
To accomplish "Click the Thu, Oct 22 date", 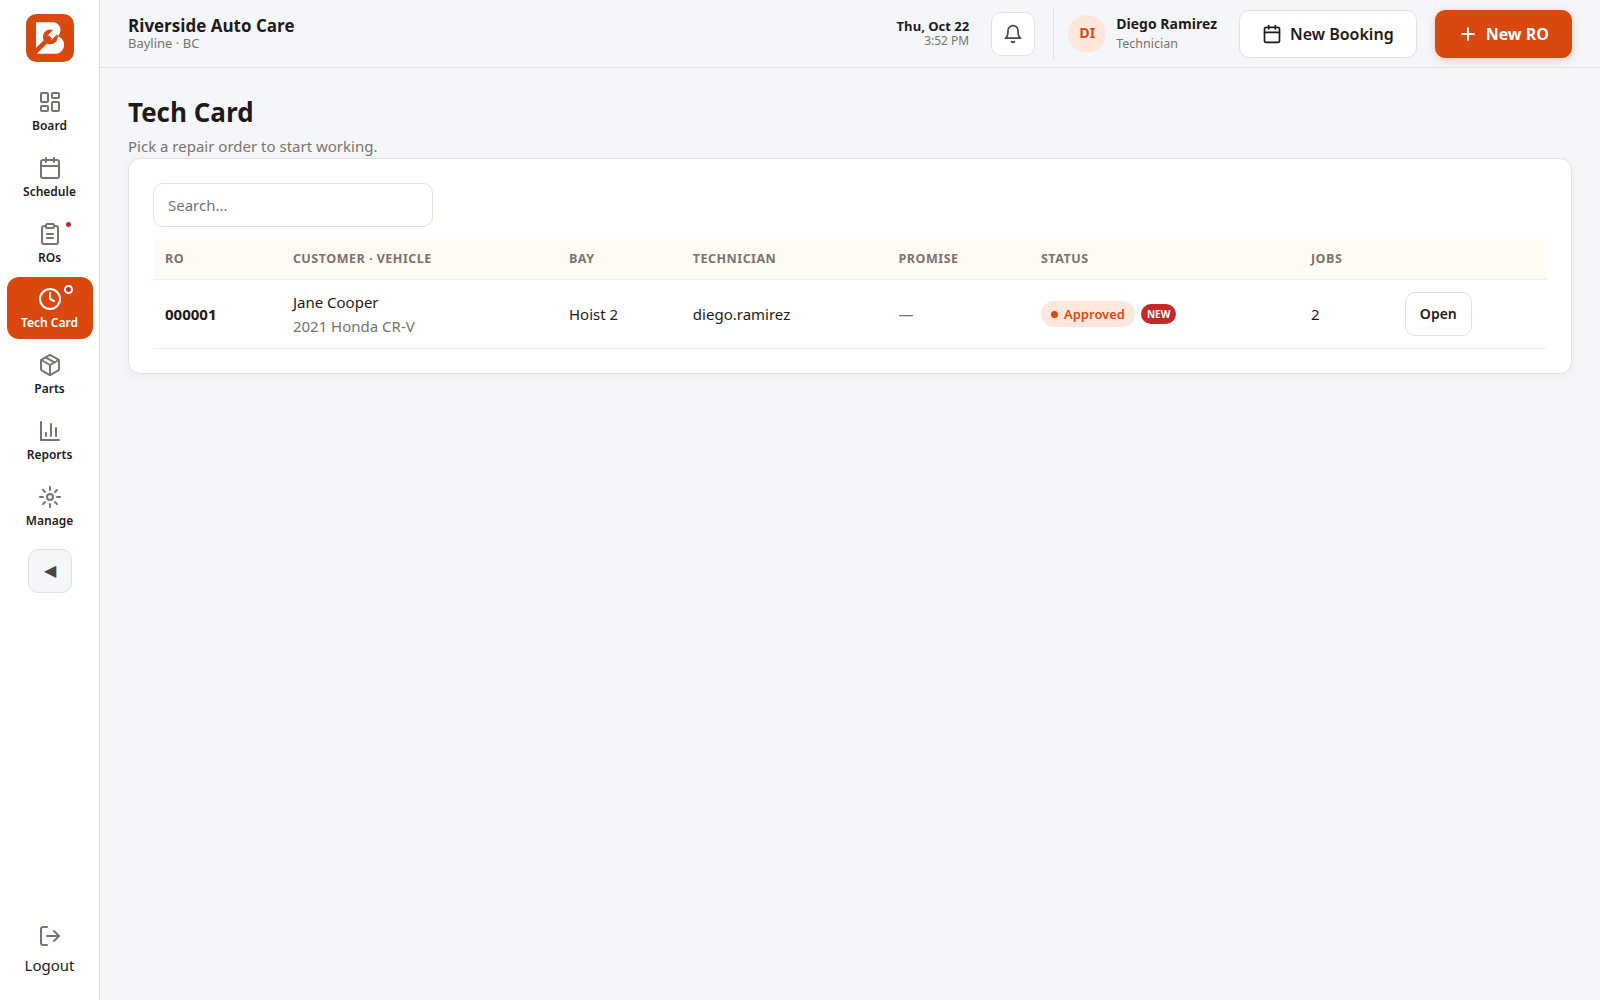I will tap(932, 27).
